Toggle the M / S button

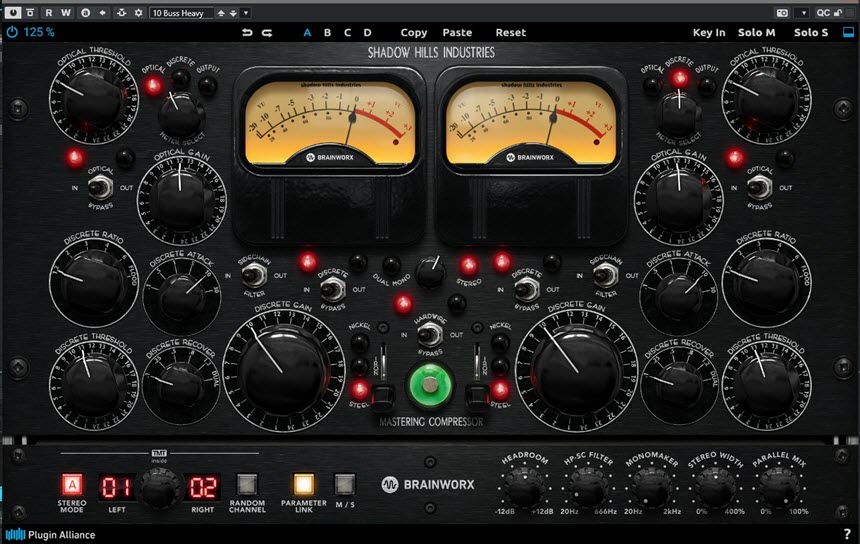345,485
